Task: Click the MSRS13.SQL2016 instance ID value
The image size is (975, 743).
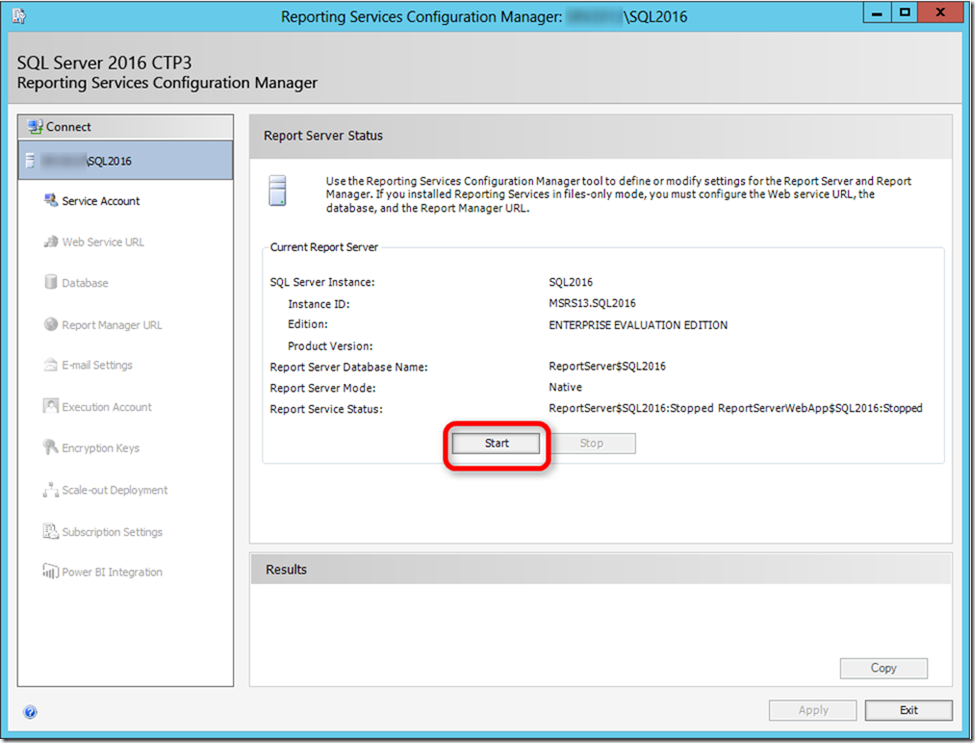Action: coord(592,303)
